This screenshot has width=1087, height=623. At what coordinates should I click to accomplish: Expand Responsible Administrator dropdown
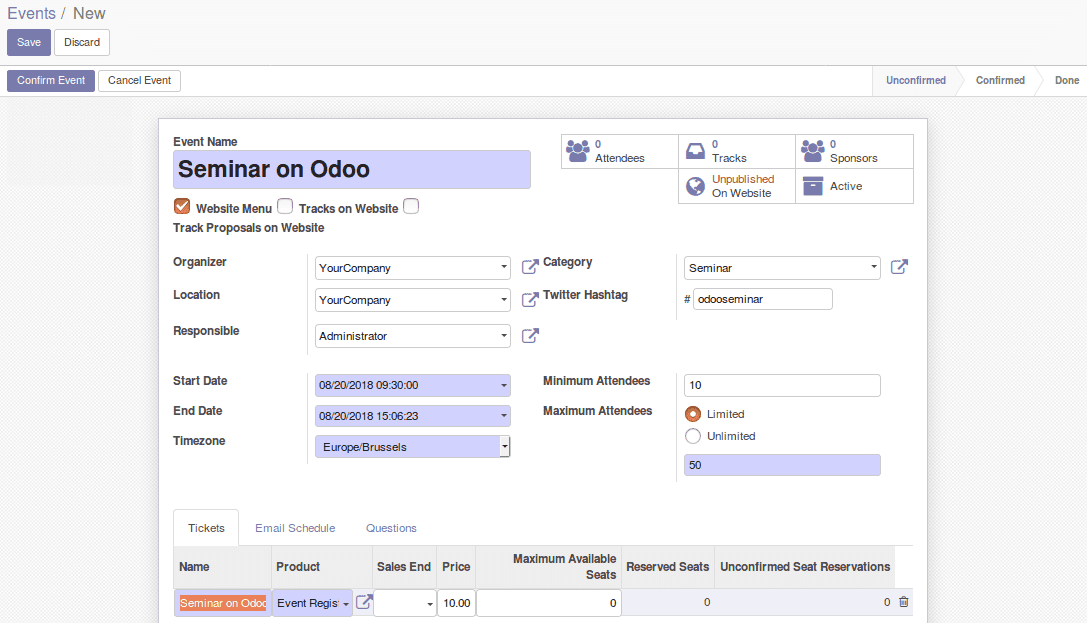pyautogui.click(x=503, y=336)
